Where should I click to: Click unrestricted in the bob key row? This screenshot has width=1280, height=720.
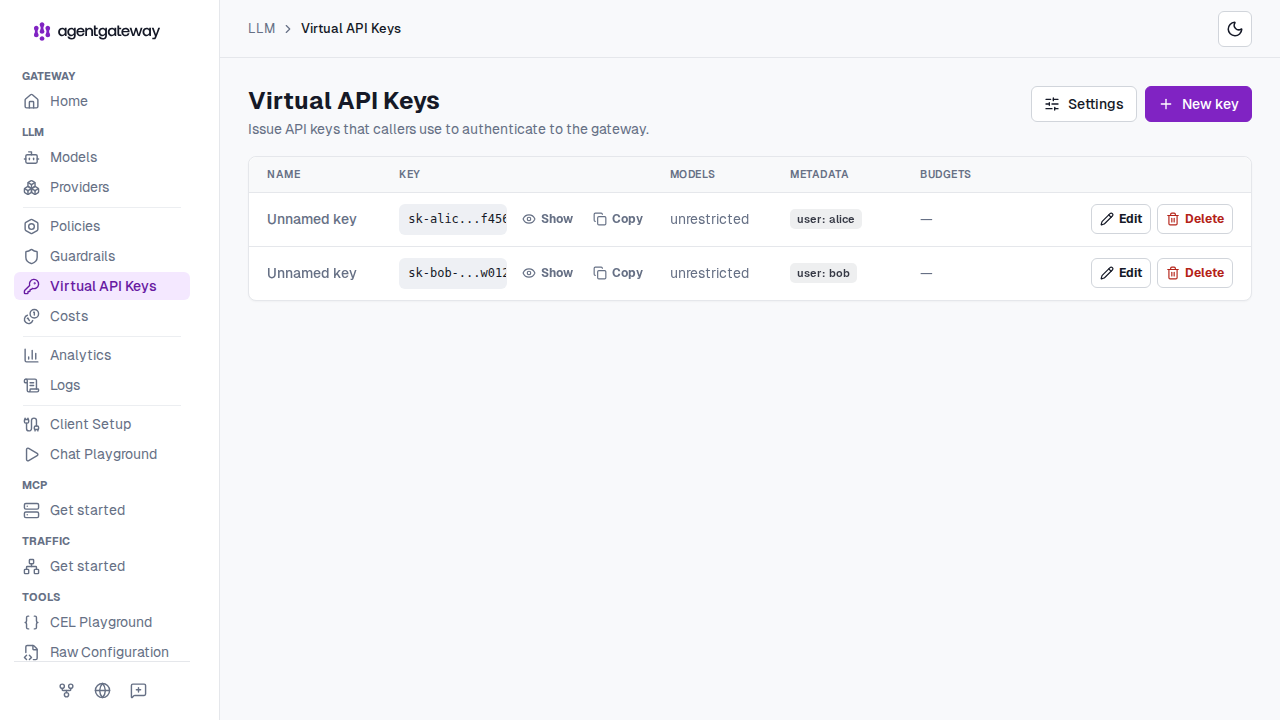(710, 273)
